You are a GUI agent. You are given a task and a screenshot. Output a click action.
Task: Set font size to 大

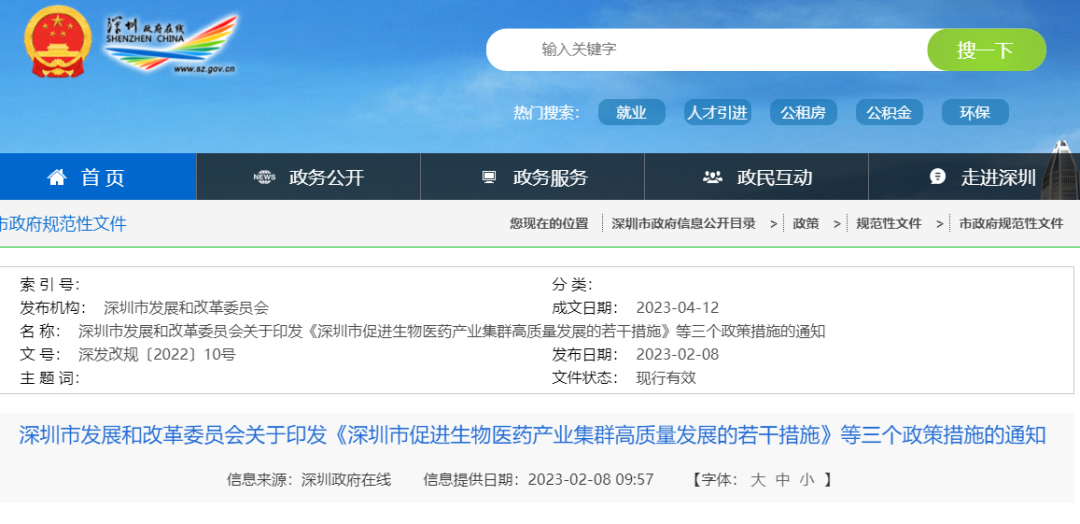(758, 480)
